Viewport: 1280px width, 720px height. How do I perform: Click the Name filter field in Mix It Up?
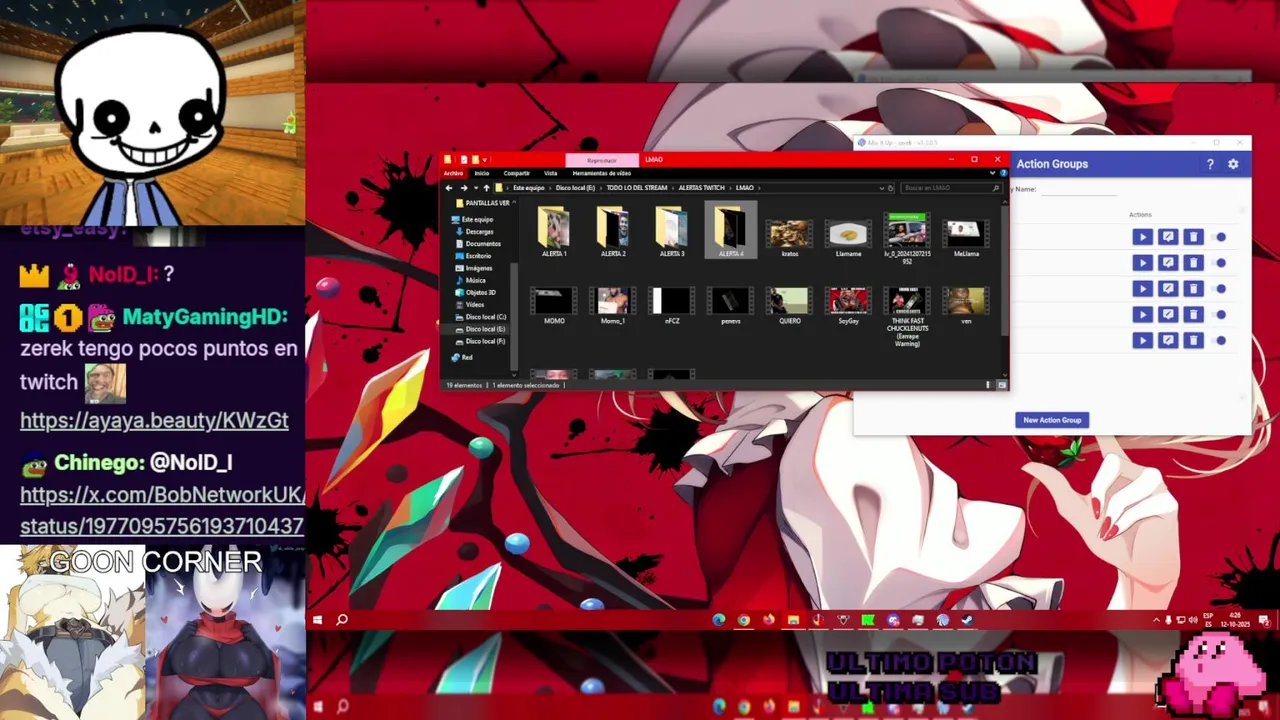(1080, 189)
